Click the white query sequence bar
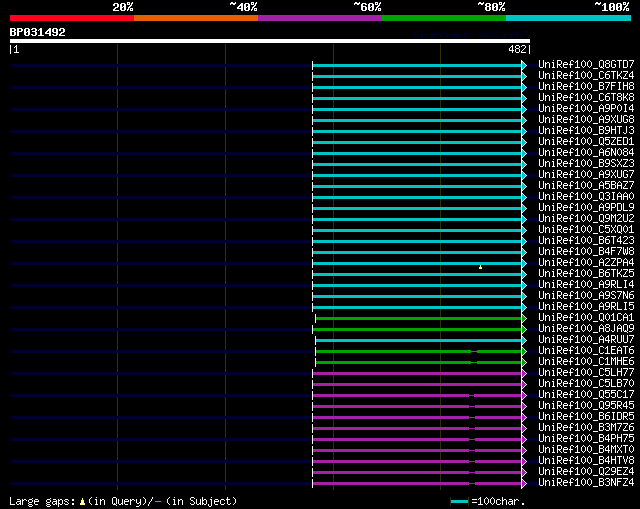 pyautogui.click(x=270, y=41)
